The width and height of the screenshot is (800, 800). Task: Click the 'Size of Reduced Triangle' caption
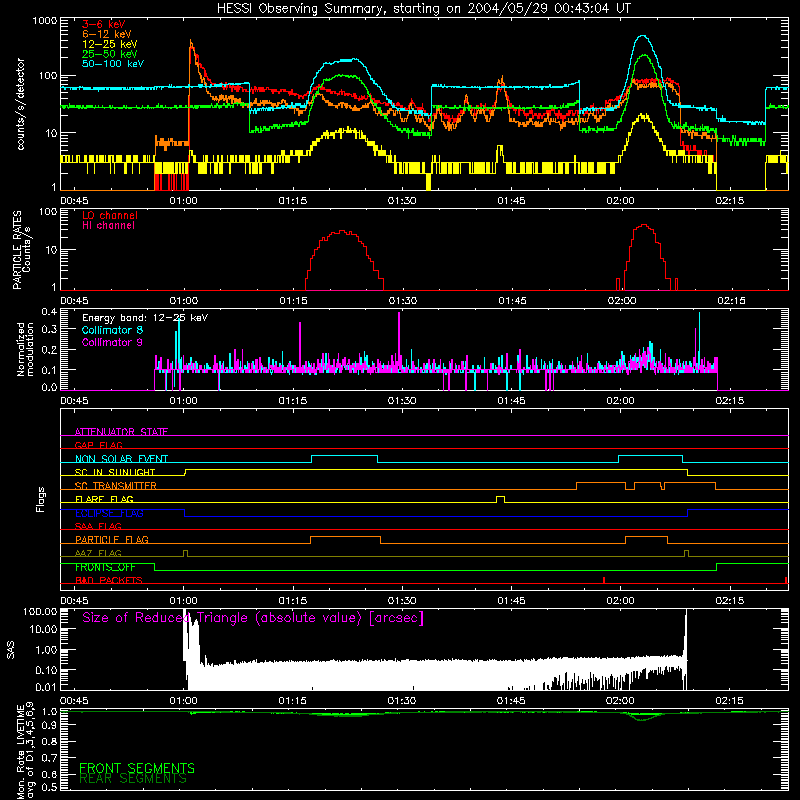[253, 618]
